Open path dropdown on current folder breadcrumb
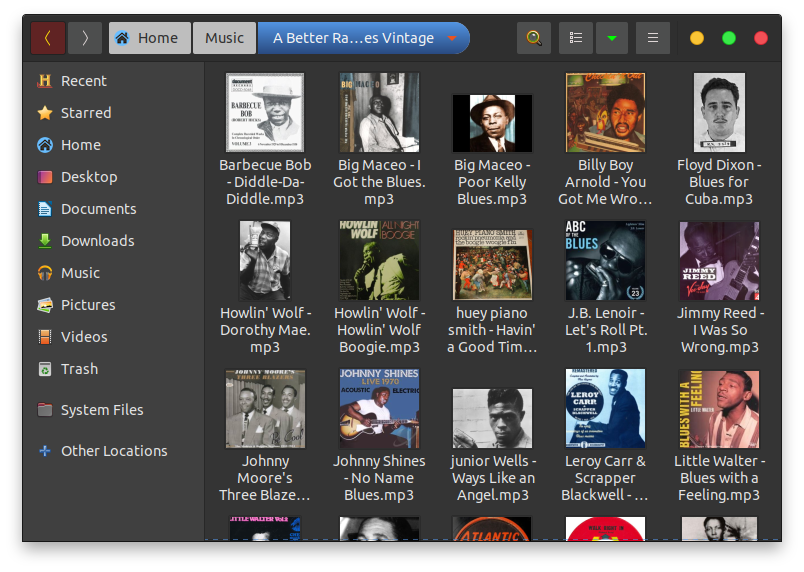The height and width of the screenshot is (572, 804). tap(452, 38)
